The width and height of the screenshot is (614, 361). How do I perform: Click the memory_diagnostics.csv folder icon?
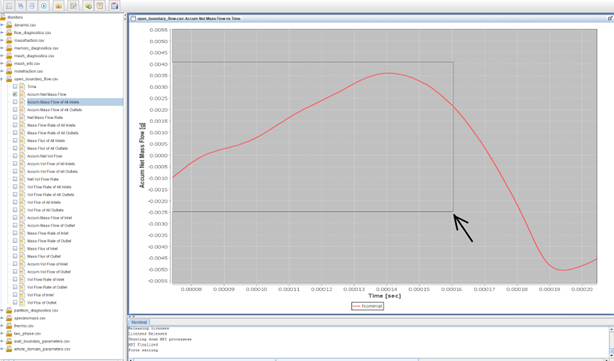point(9,48)
